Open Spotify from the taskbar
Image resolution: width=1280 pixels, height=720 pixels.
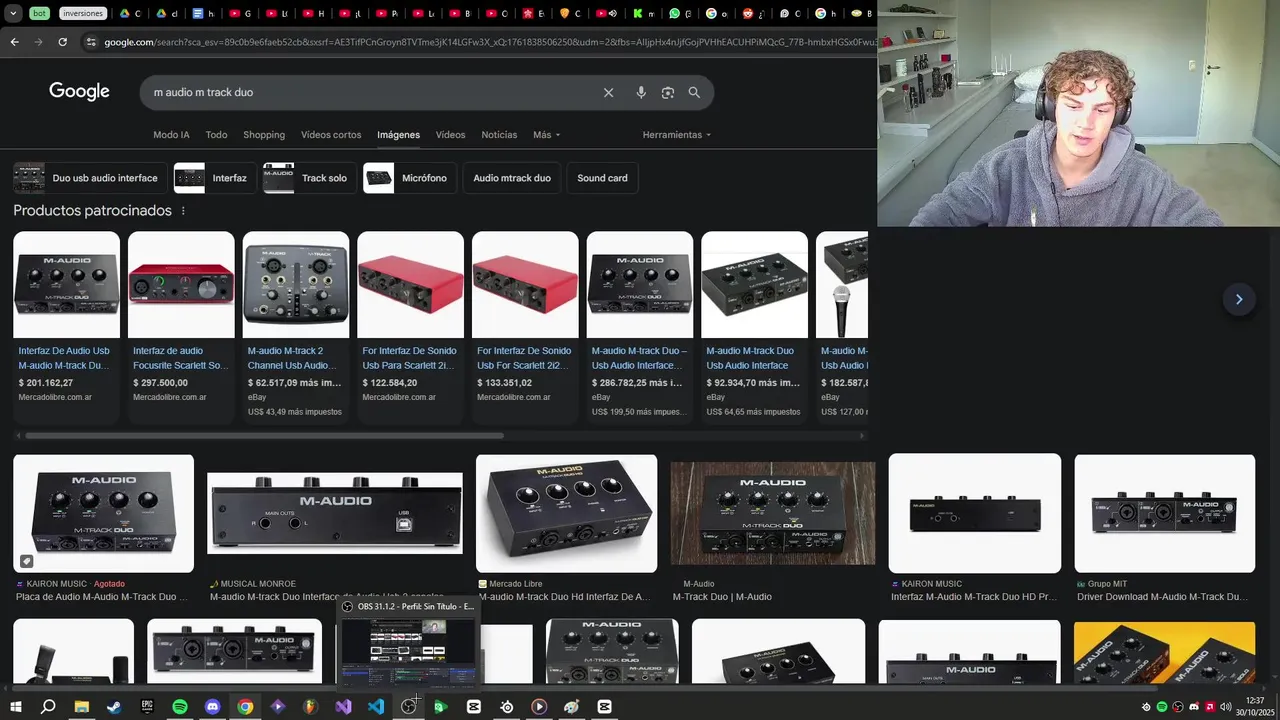180,706
